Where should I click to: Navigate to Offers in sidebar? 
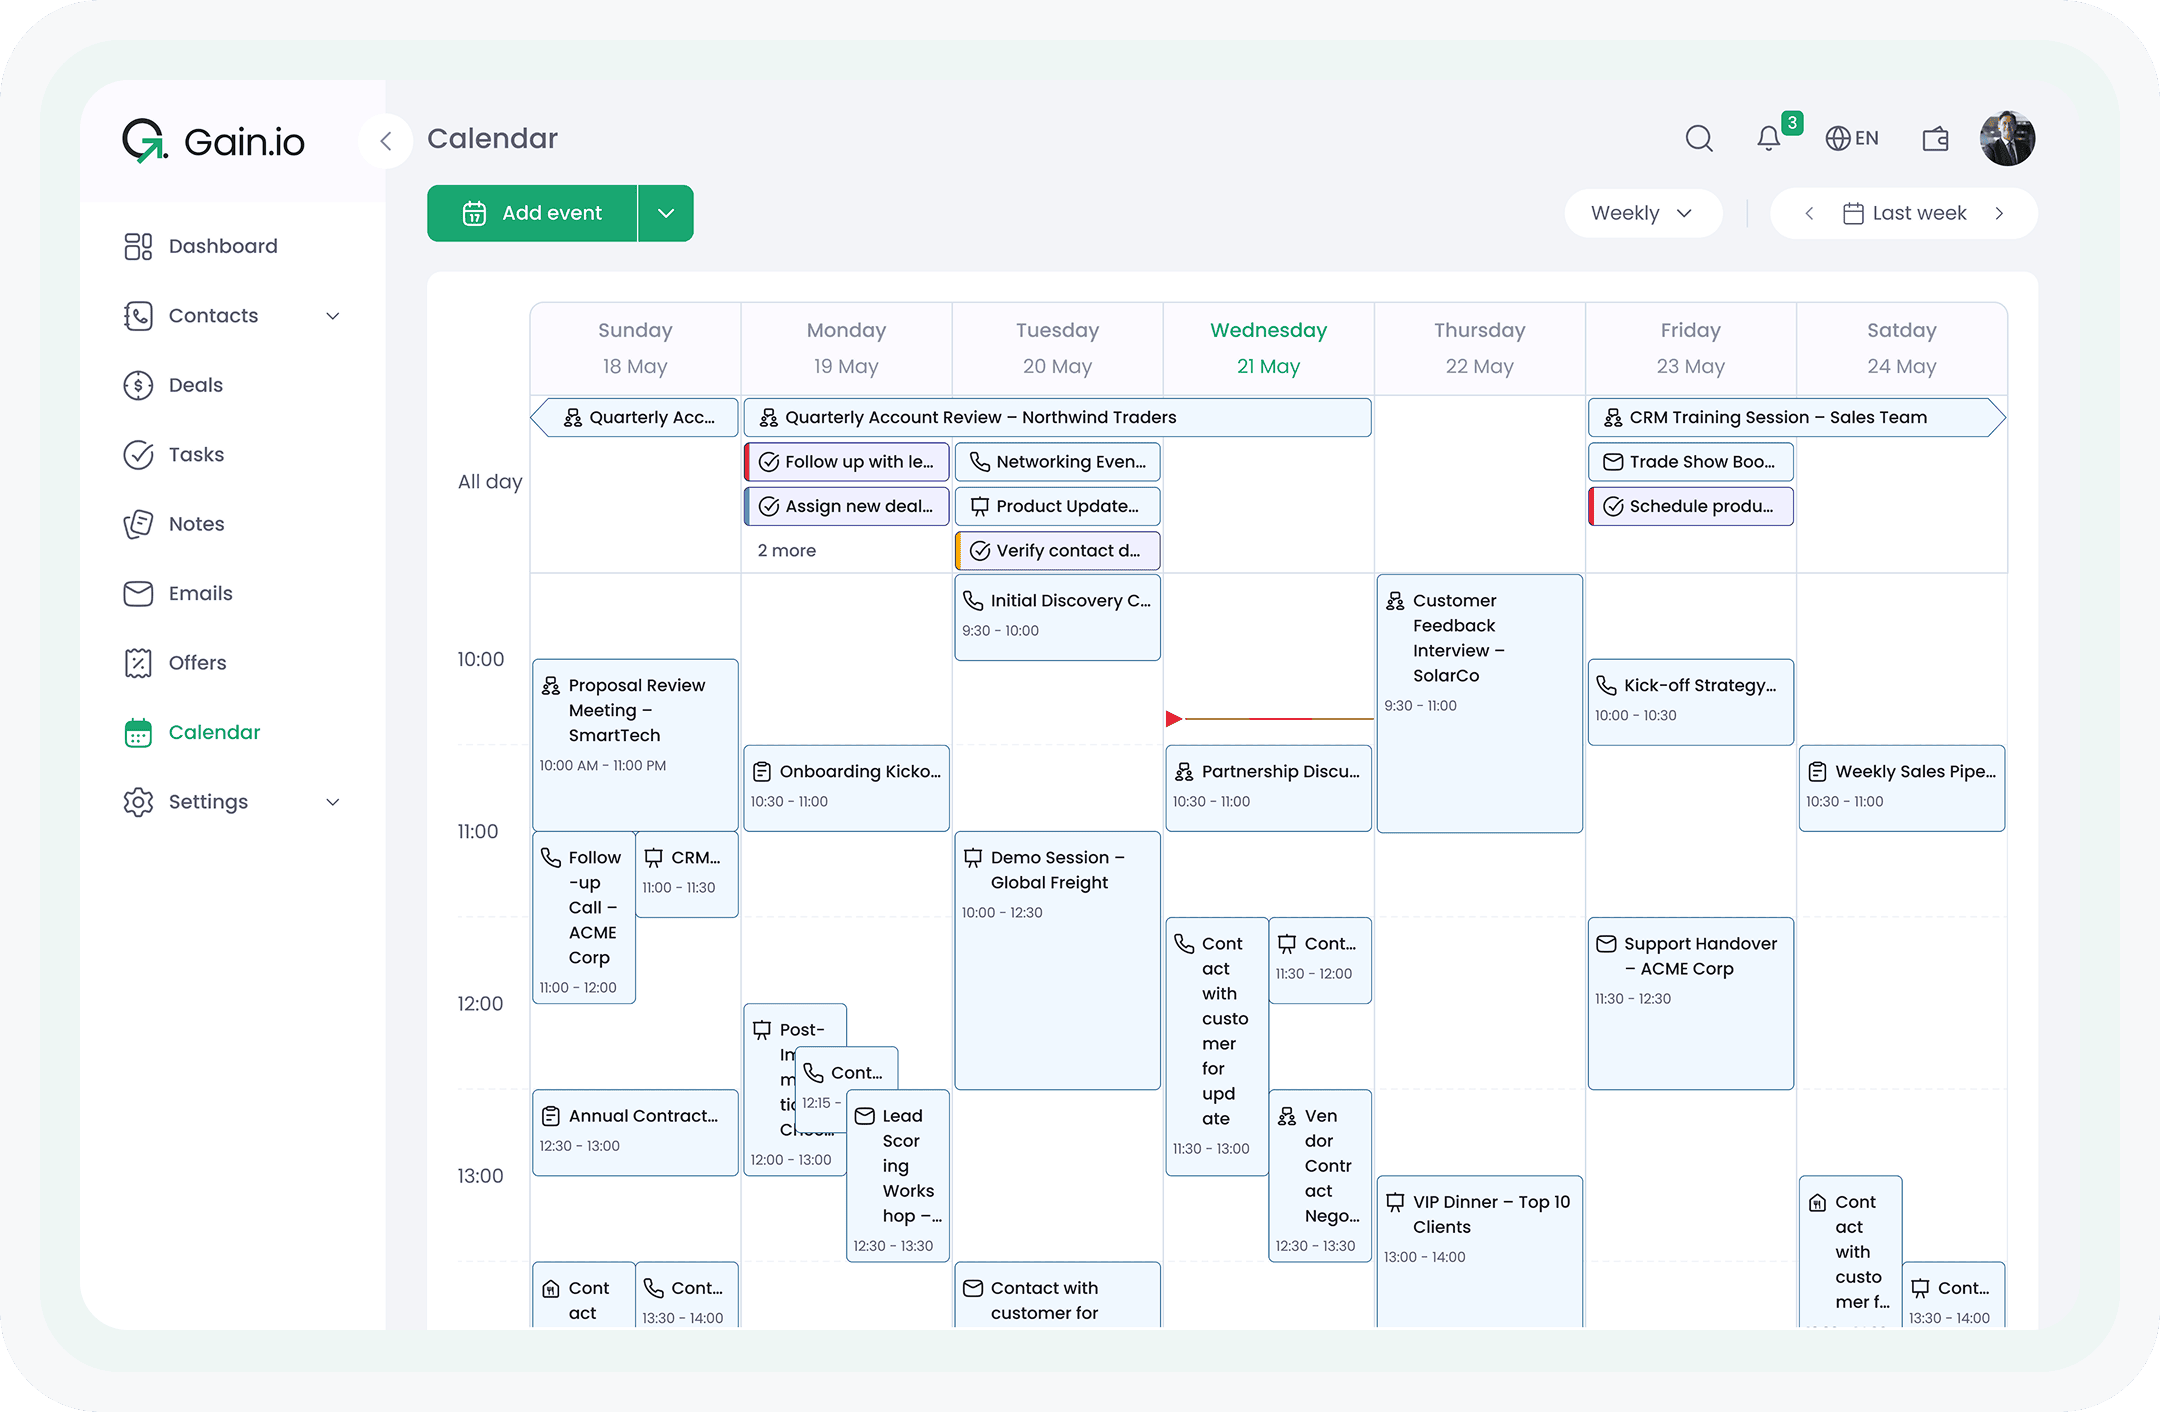197,662
